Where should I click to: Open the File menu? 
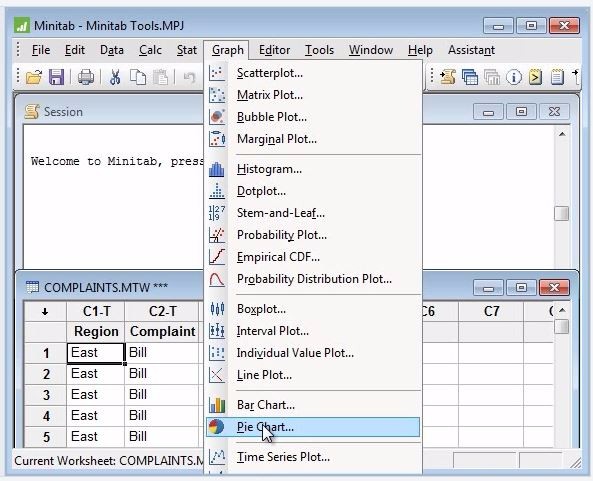[41, 50]
